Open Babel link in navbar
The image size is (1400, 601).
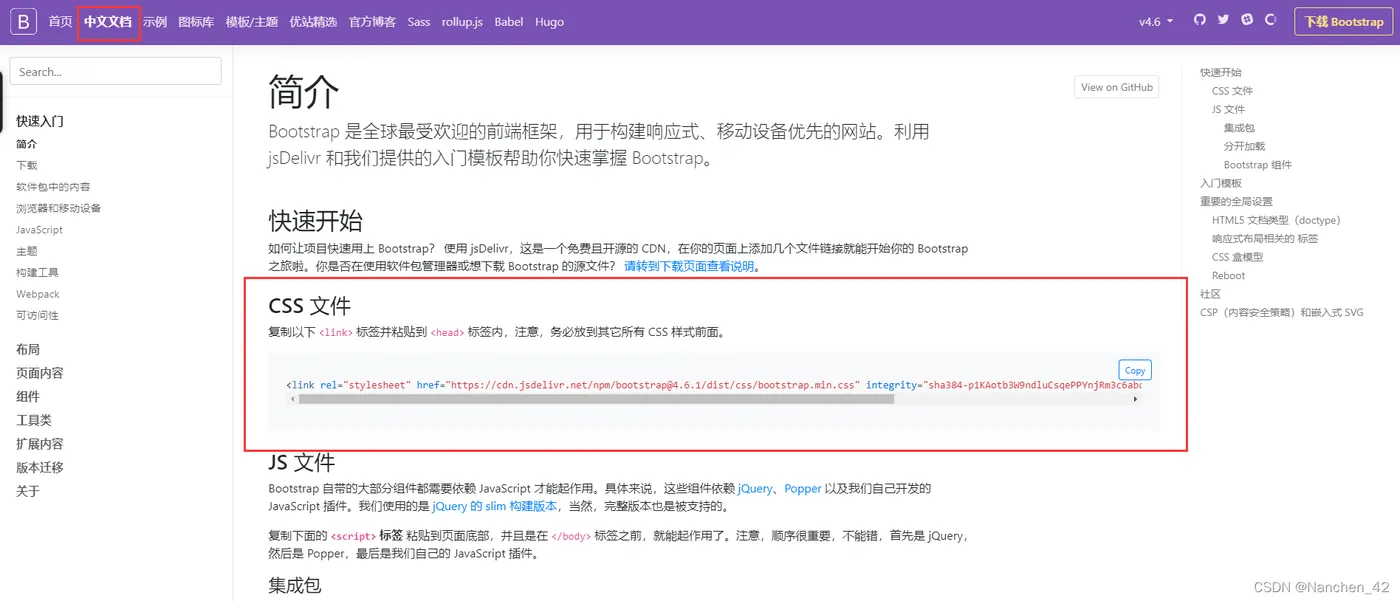point(509,21)
